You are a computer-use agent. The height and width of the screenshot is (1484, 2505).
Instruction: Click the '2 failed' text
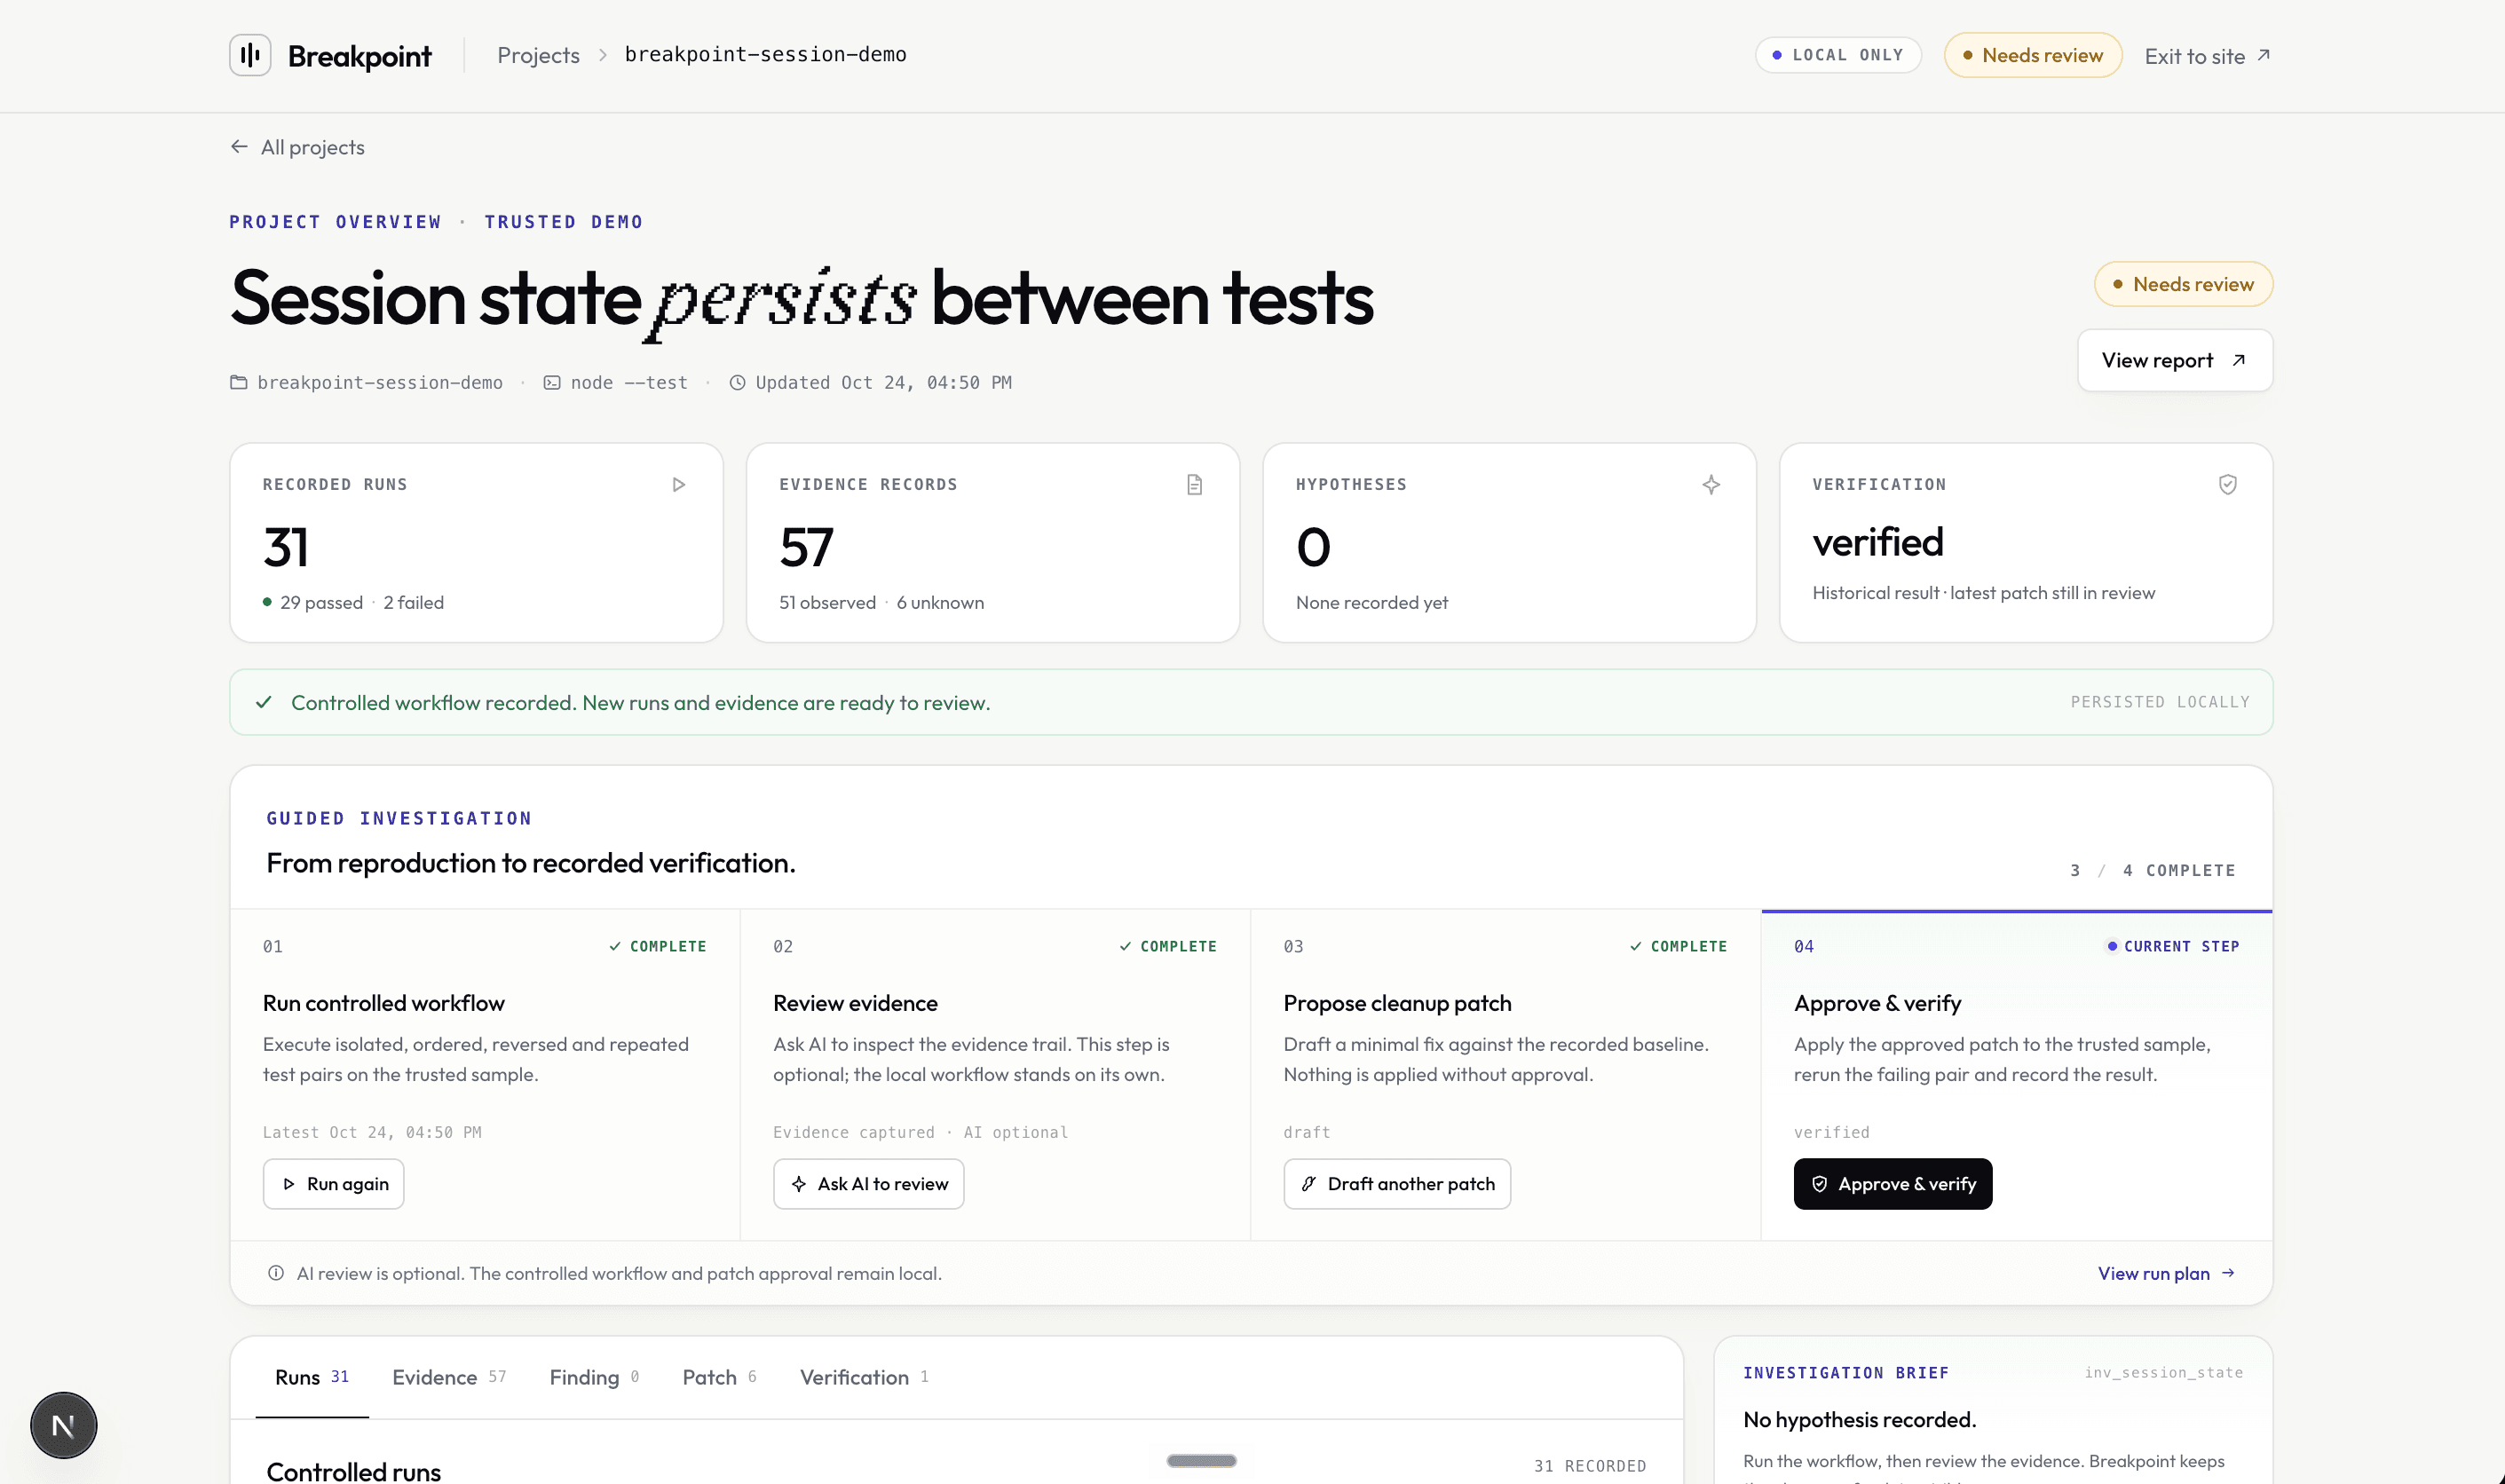tap(414, 603)
